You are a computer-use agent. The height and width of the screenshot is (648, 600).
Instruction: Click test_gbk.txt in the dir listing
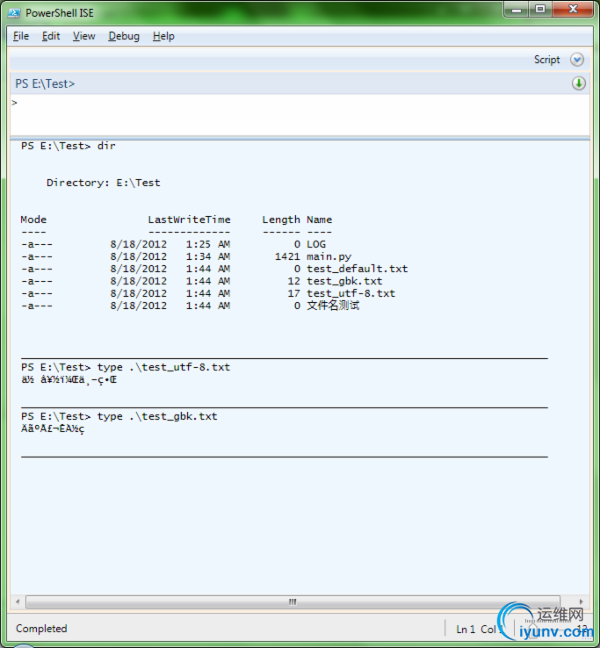click(344, 281)
